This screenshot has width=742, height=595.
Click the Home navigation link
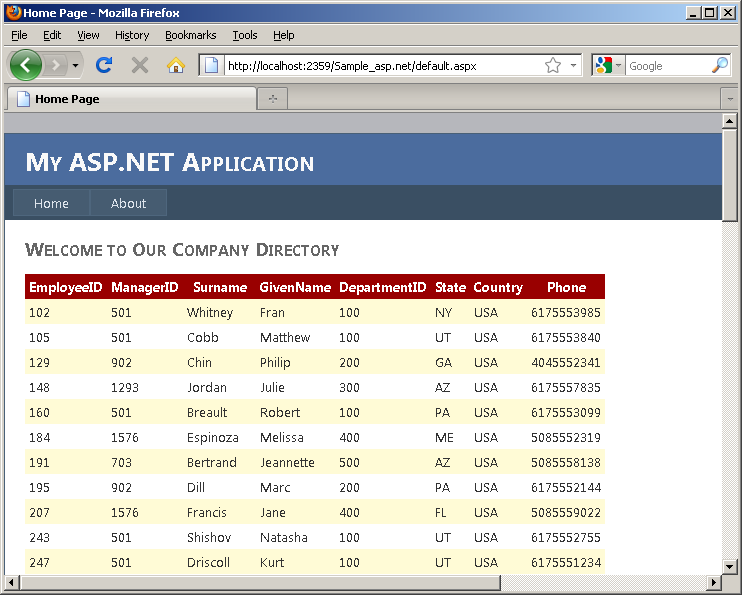[x=51, y=203]
